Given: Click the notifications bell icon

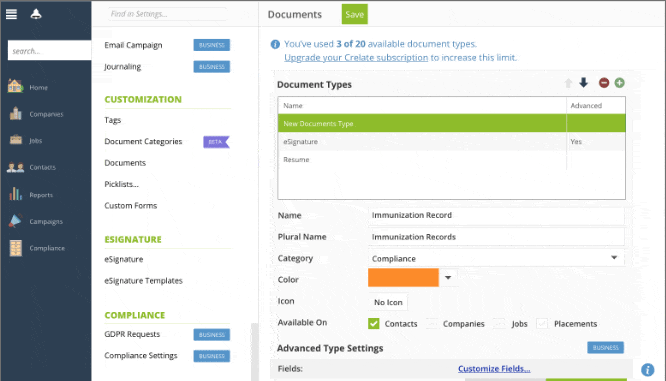Looking at the screenshot, I should pos(36,14).
